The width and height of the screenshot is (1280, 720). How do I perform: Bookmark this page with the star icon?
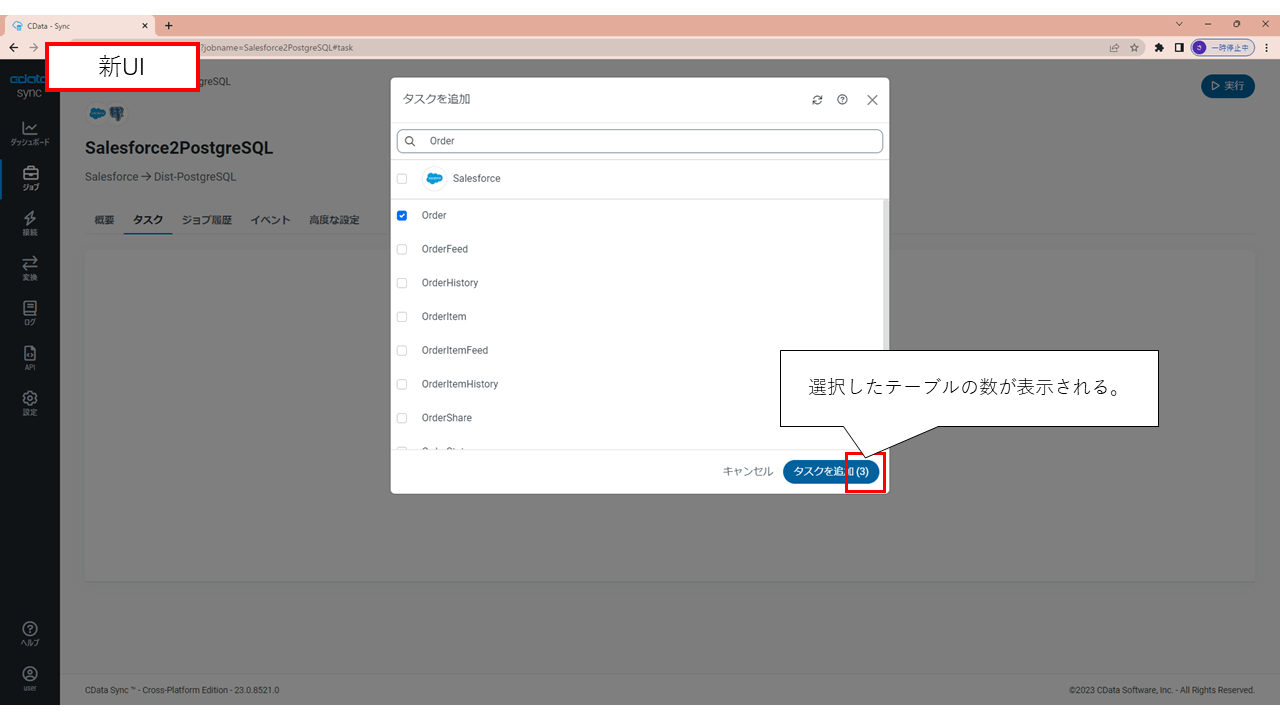(x=1134, y=47)
